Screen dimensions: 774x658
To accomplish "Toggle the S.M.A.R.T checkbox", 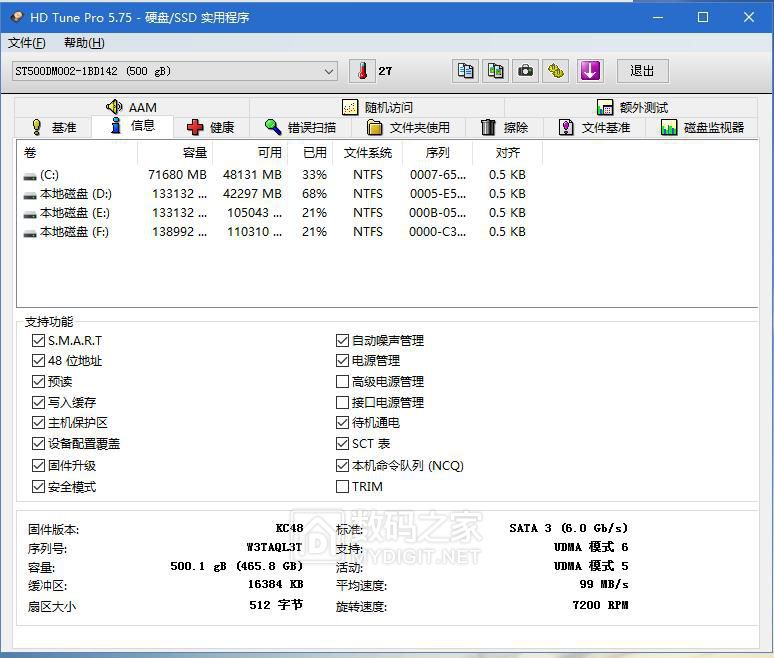I will tap(39, 340).
